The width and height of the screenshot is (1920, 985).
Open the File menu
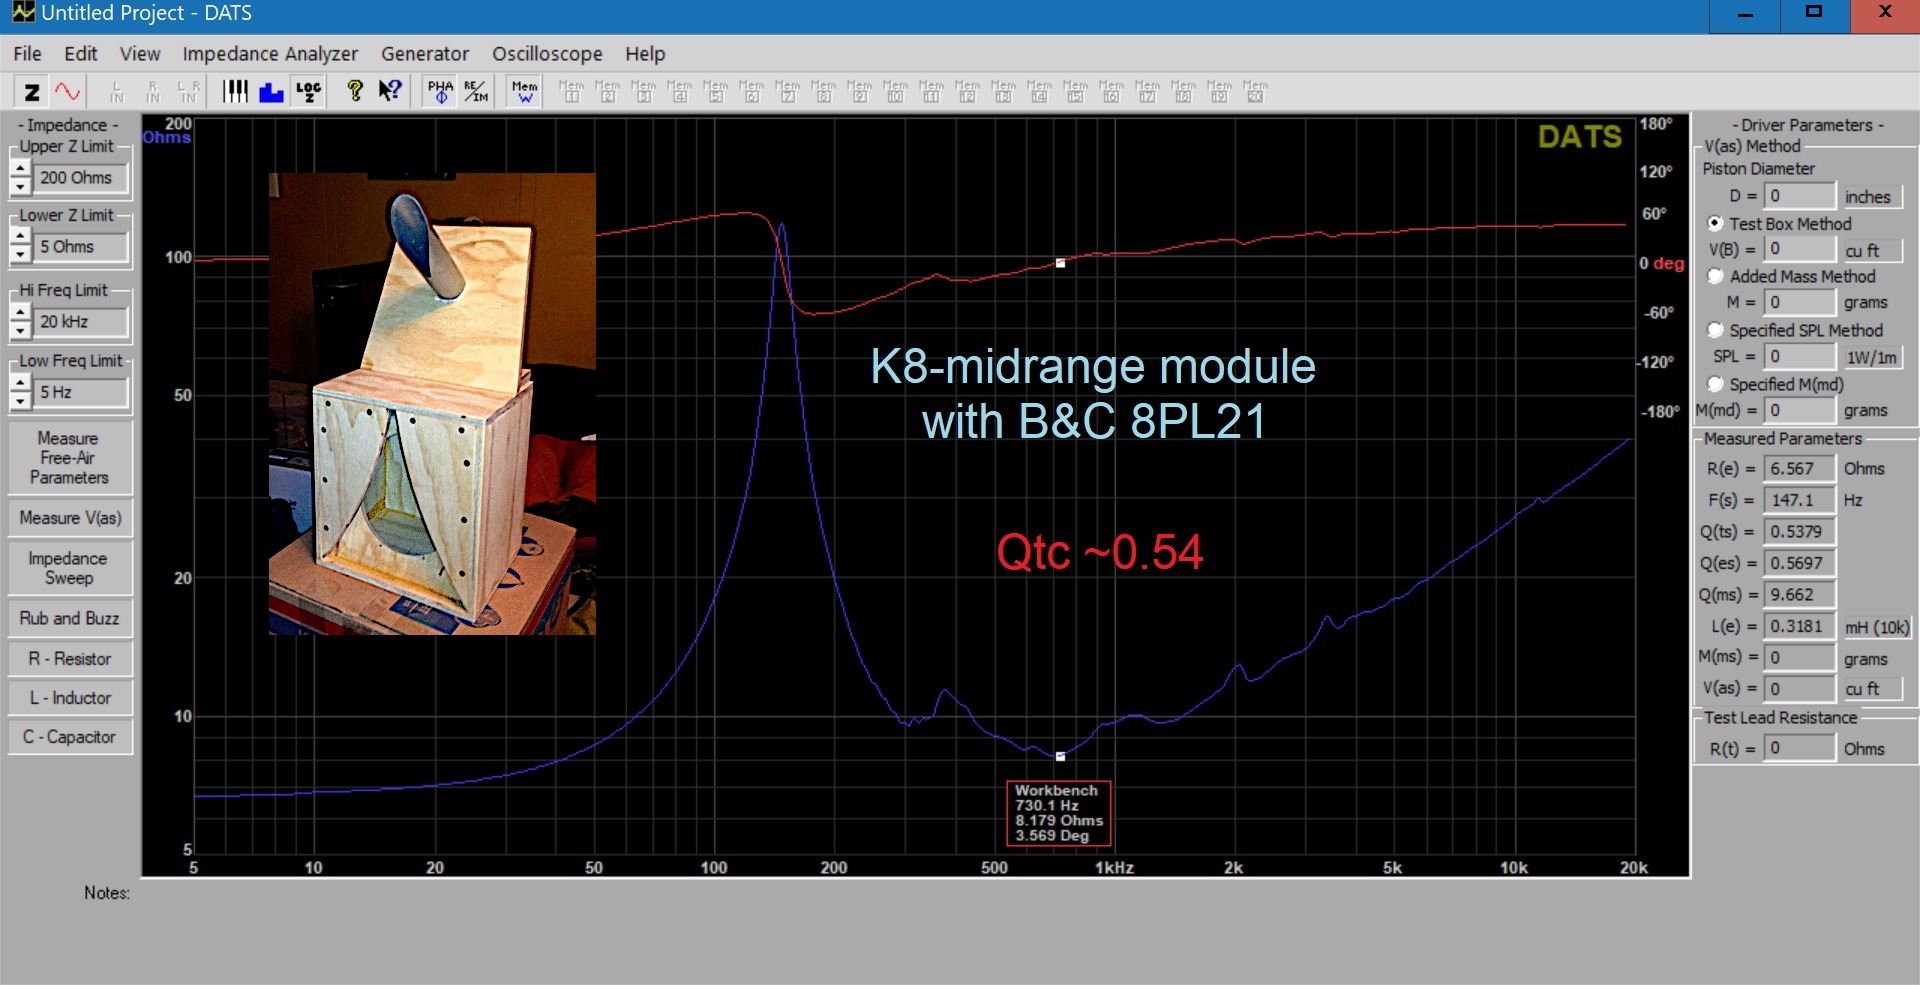click(27, 54)
